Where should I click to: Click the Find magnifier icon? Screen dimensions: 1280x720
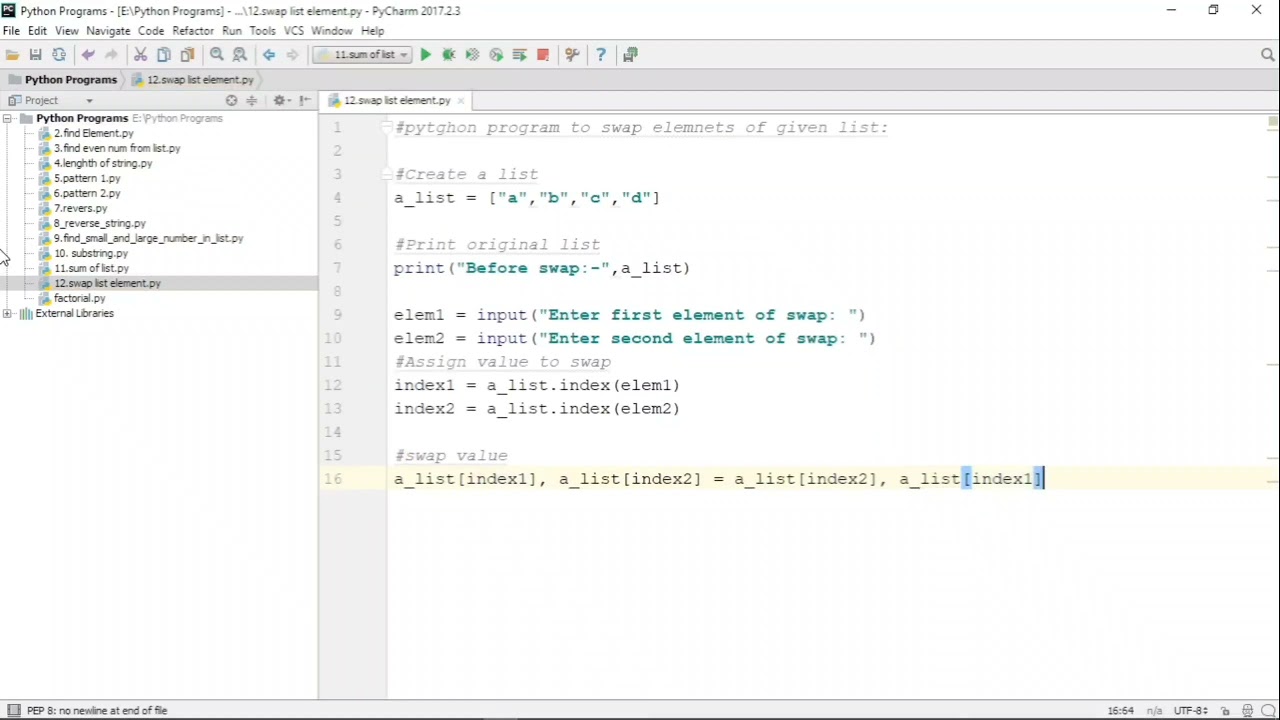click(216, 55)
